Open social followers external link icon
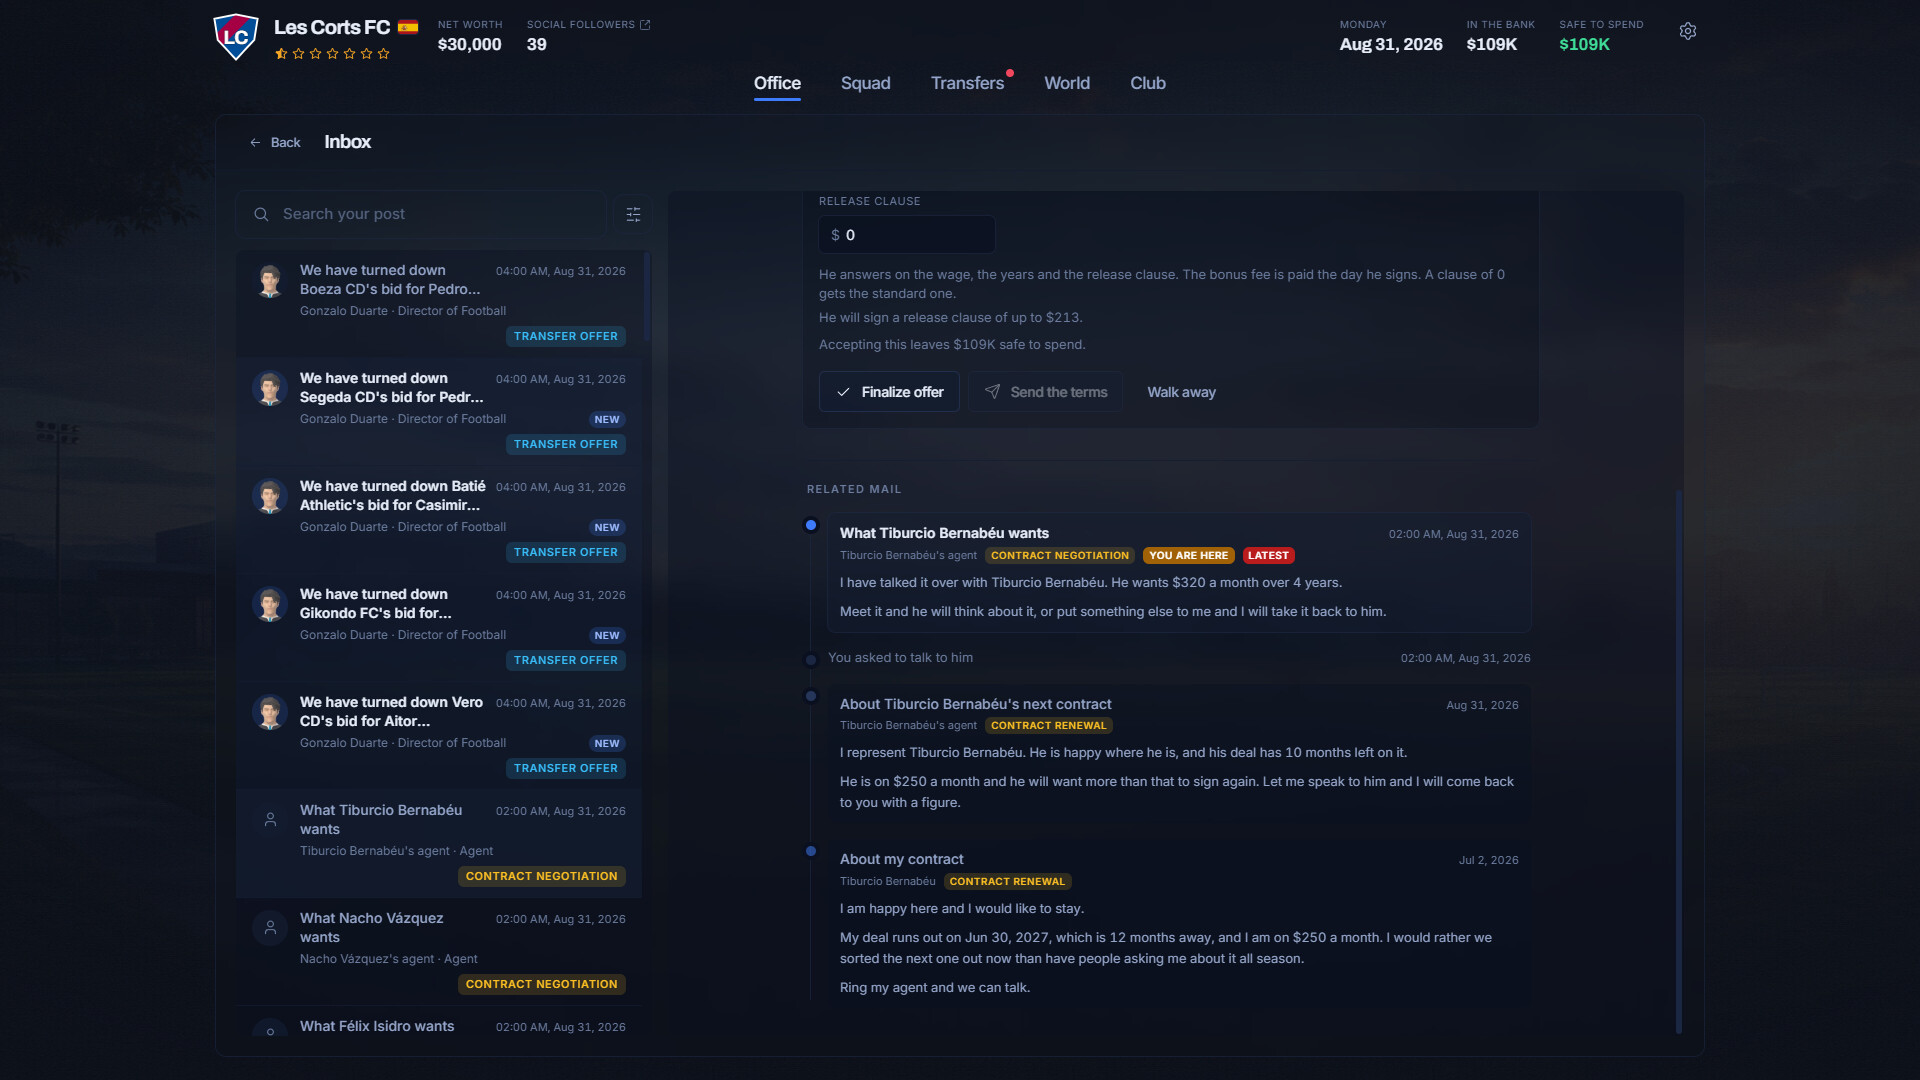The width and height of the screenshot is (1920, 1080). (x=645, y=25)
